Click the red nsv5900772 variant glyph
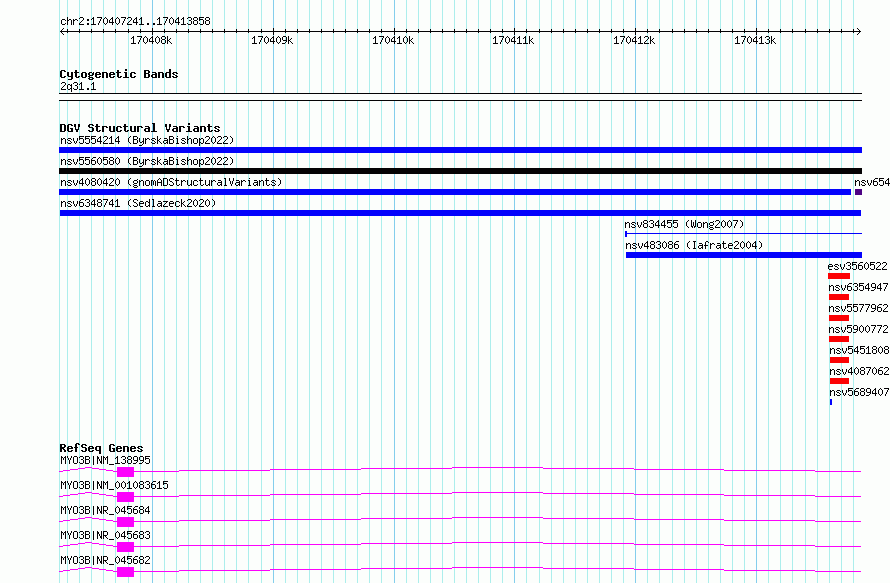 coord(839,339)
